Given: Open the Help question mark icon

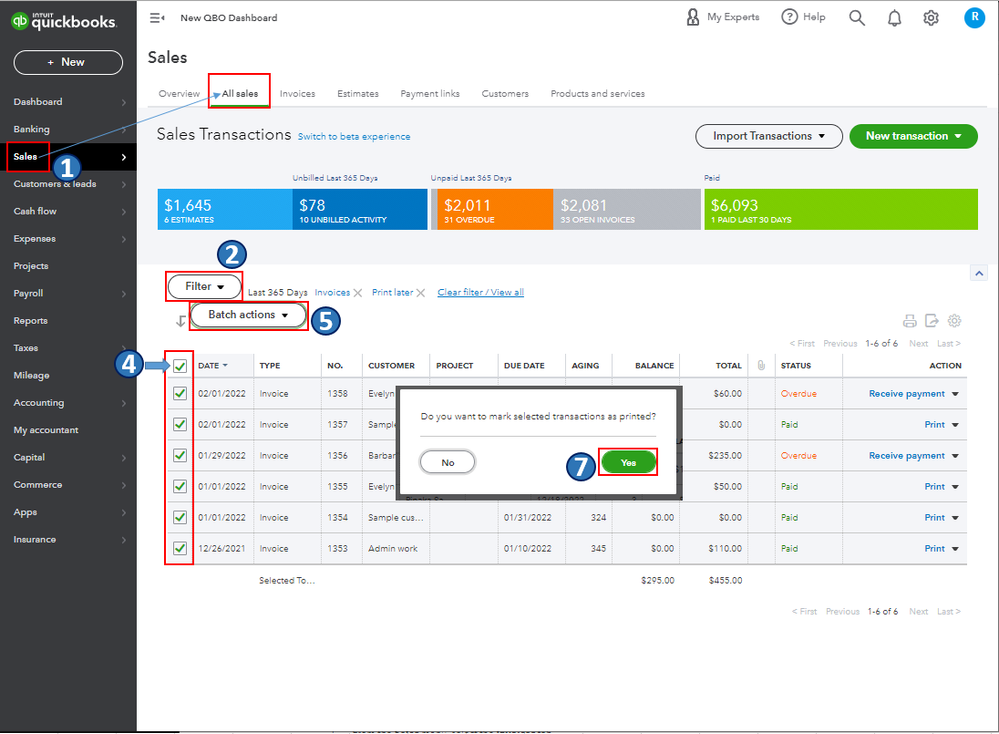Looking at the screenshot, I should pyautogui.click(x=789, y=17).
